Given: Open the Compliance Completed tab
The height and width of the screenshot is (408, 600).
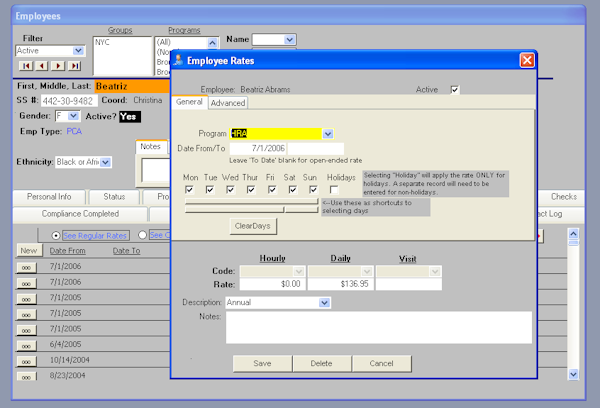Looking at the screenshot, I should (x=80, y=214).
